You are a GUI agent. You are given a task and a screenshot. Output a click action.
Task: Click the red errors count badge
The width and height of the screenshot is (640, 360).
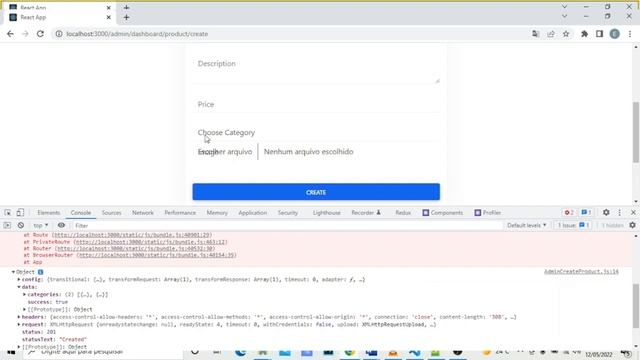(569, 213)
